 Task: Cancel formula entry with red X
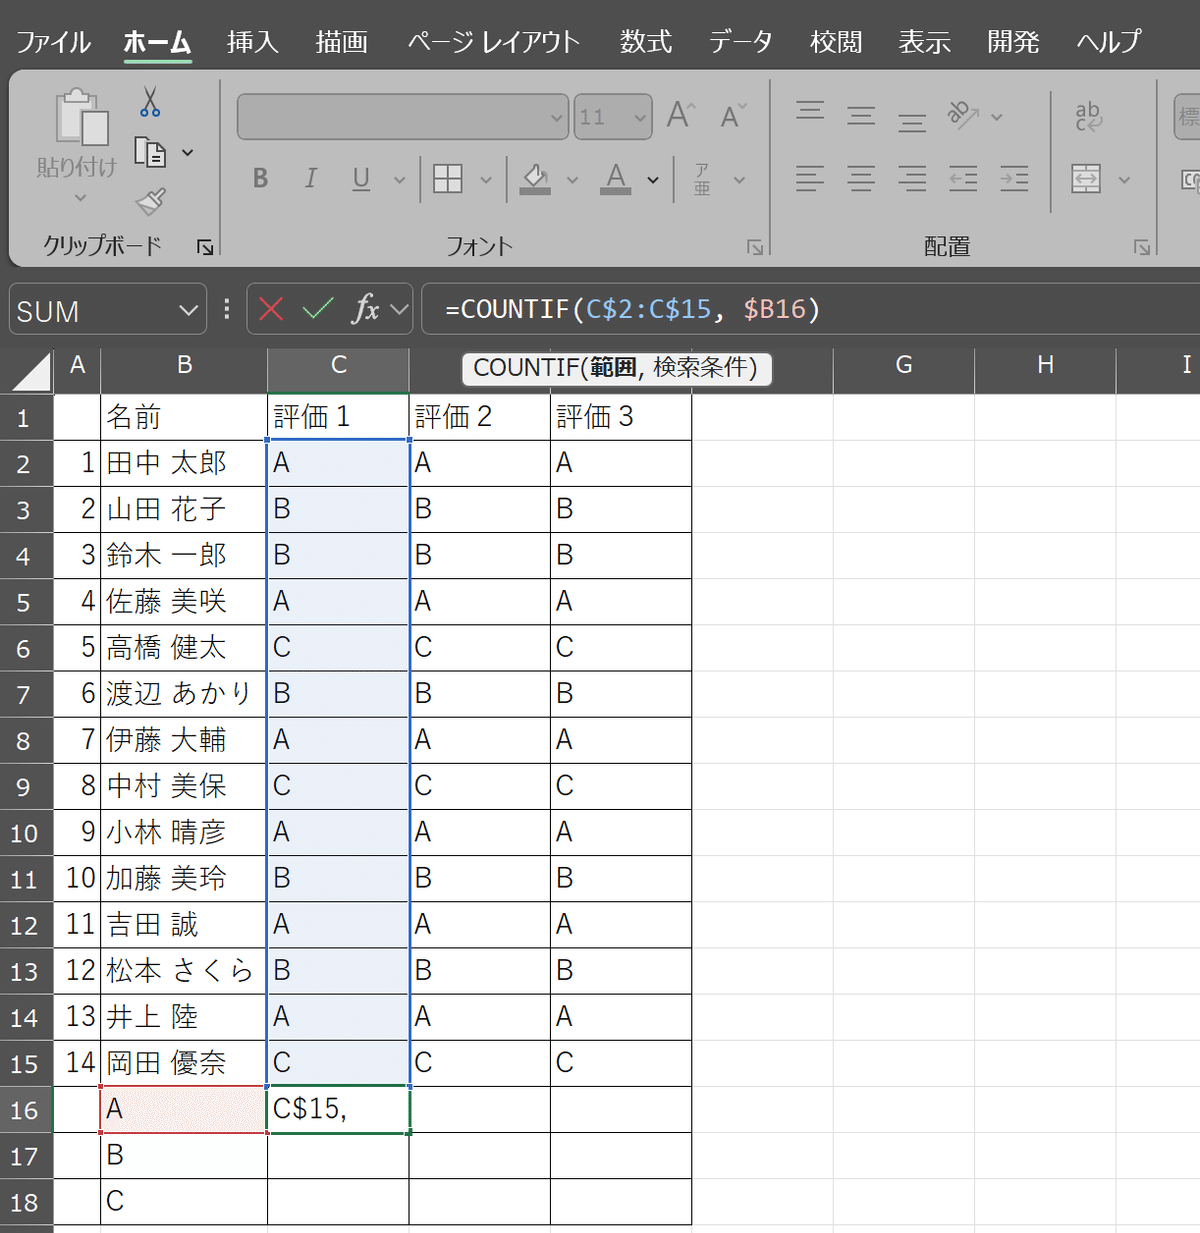click(271, 309)
